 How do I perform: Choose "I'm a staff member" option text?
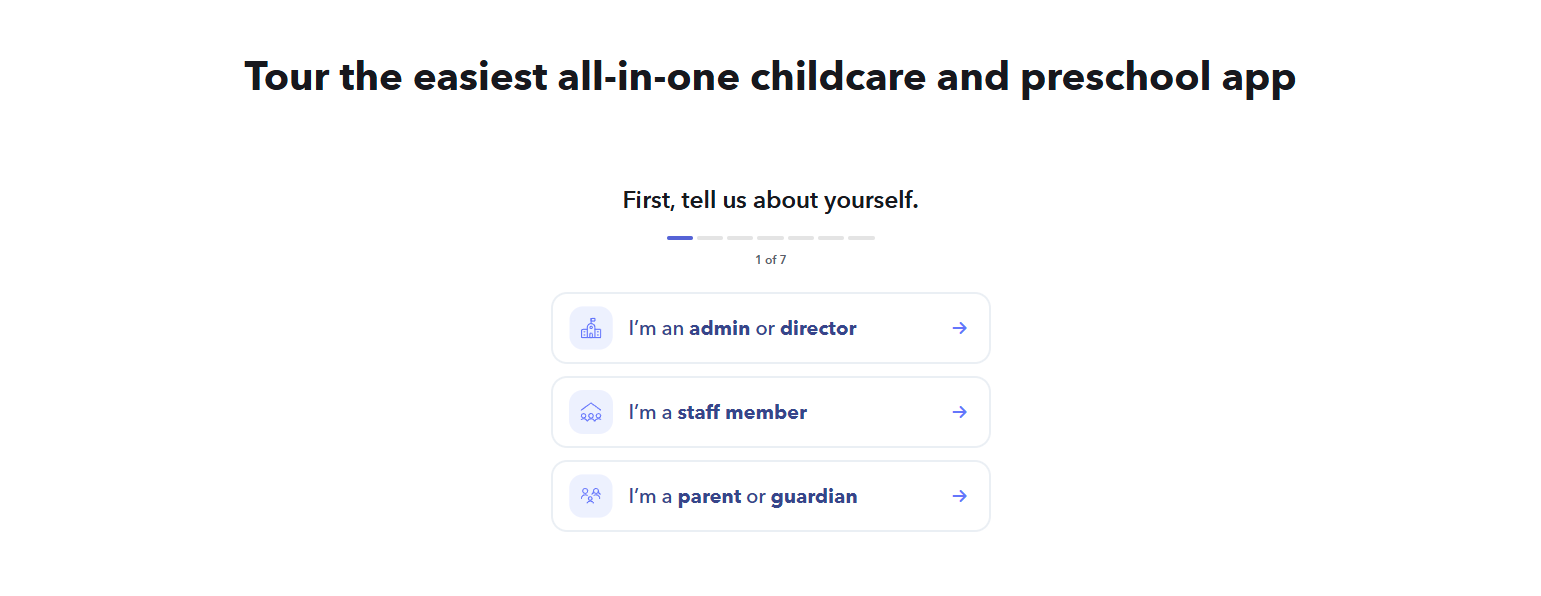click(717, 412)
